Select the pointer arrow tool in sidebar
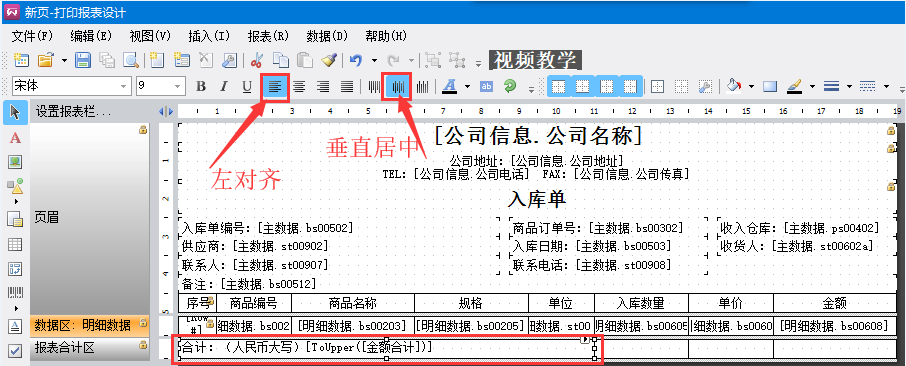Viewport: 906px width, 366px height. [15, 112]
